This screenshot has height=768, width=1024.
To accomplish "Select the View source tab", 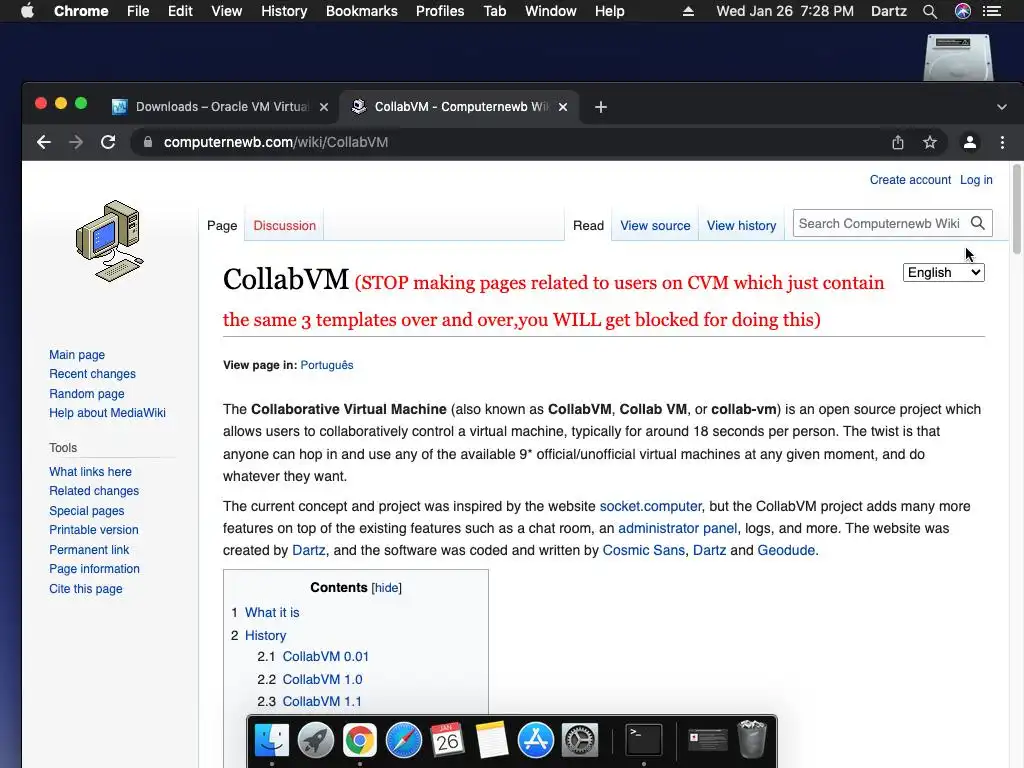I will (655, 225).
